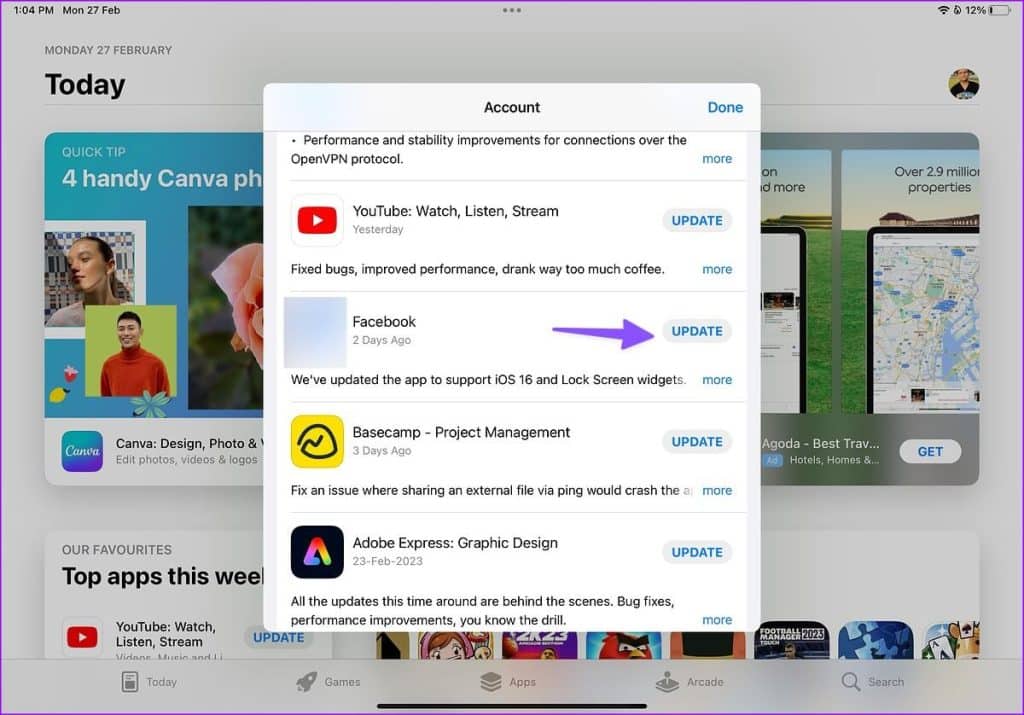The width and height of the screenshot is (1024, 715).
Task: Switch to the Search tab
Action: tap(873, 681)
